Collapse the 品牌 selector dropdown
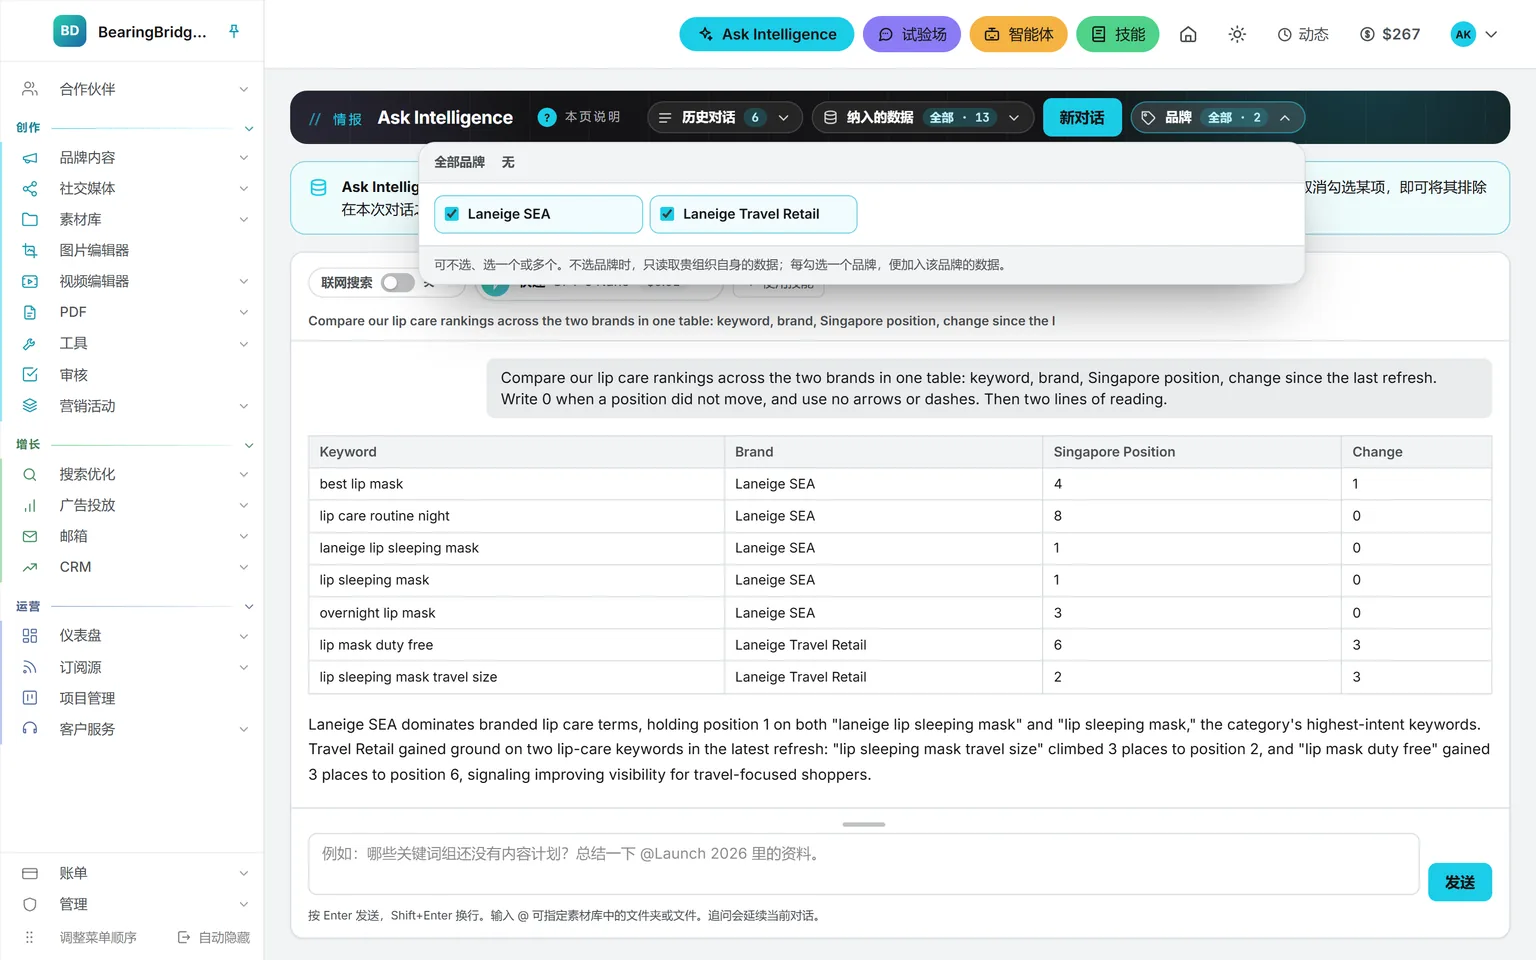The image size is (1536, 960). 1217,117
